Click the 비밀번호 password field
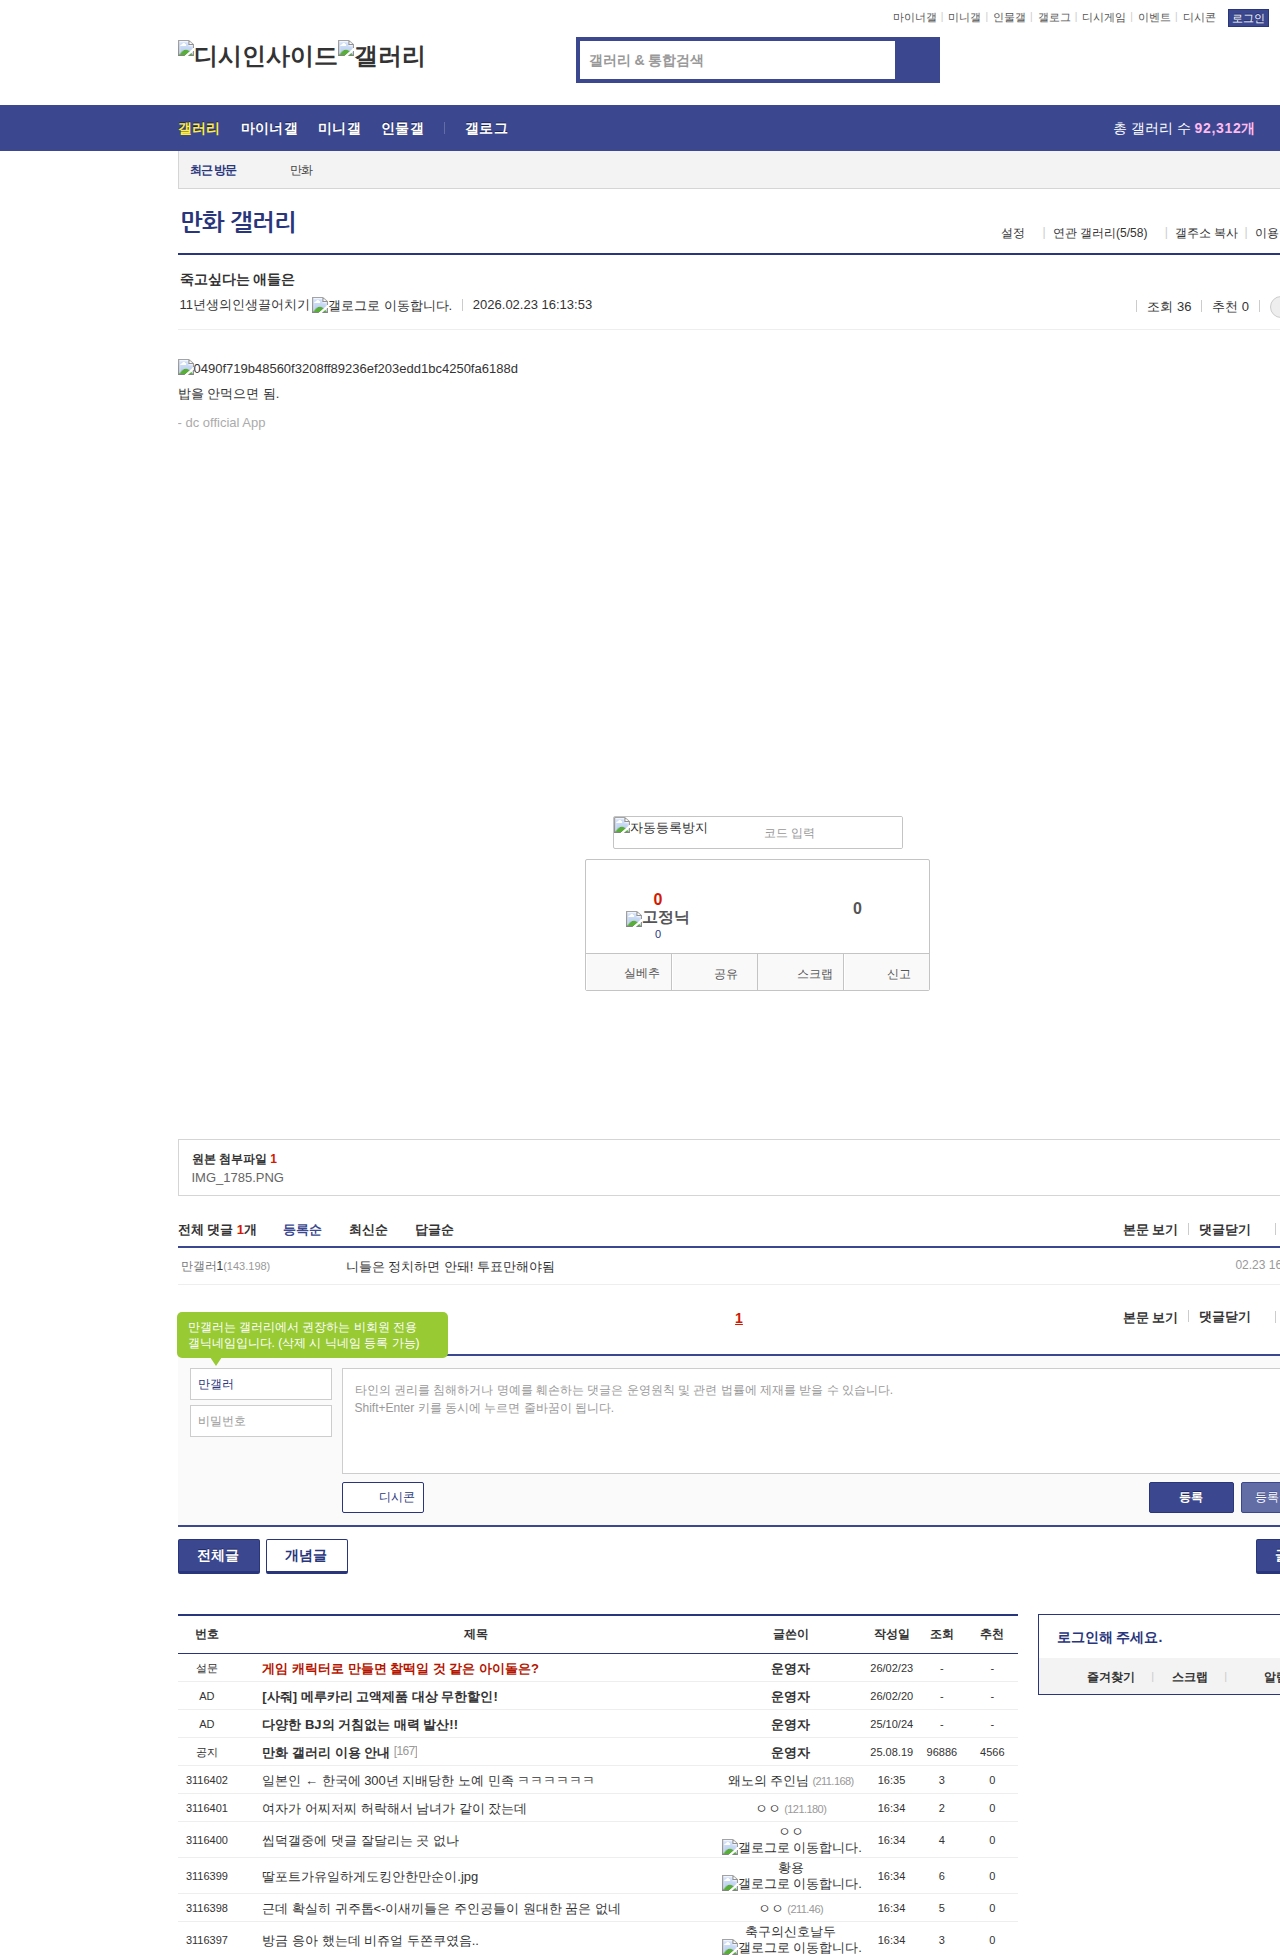The image size is (1280, 1957). pos(260,1421)
